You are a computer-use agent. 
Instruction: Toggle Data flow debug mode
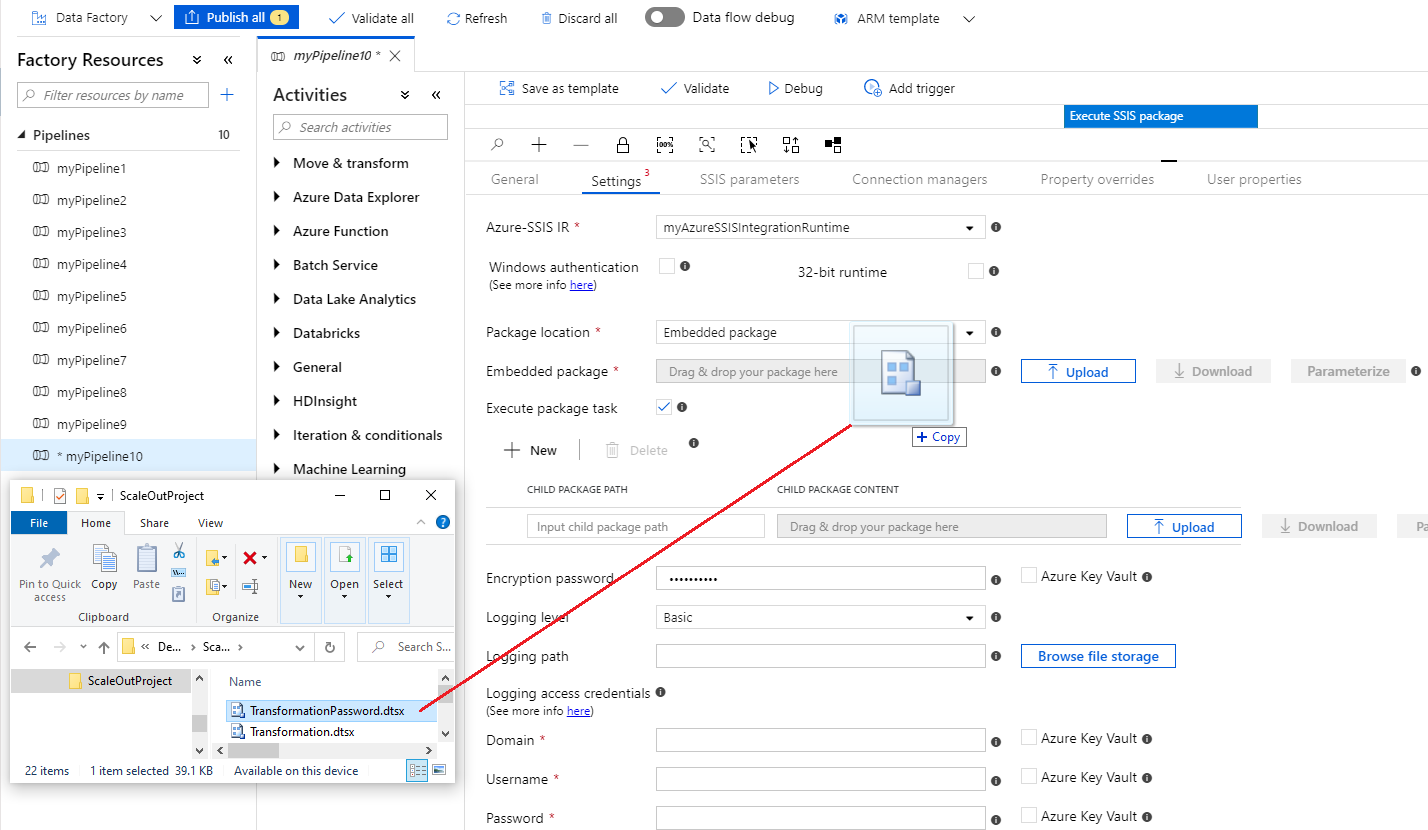point(665,17)
